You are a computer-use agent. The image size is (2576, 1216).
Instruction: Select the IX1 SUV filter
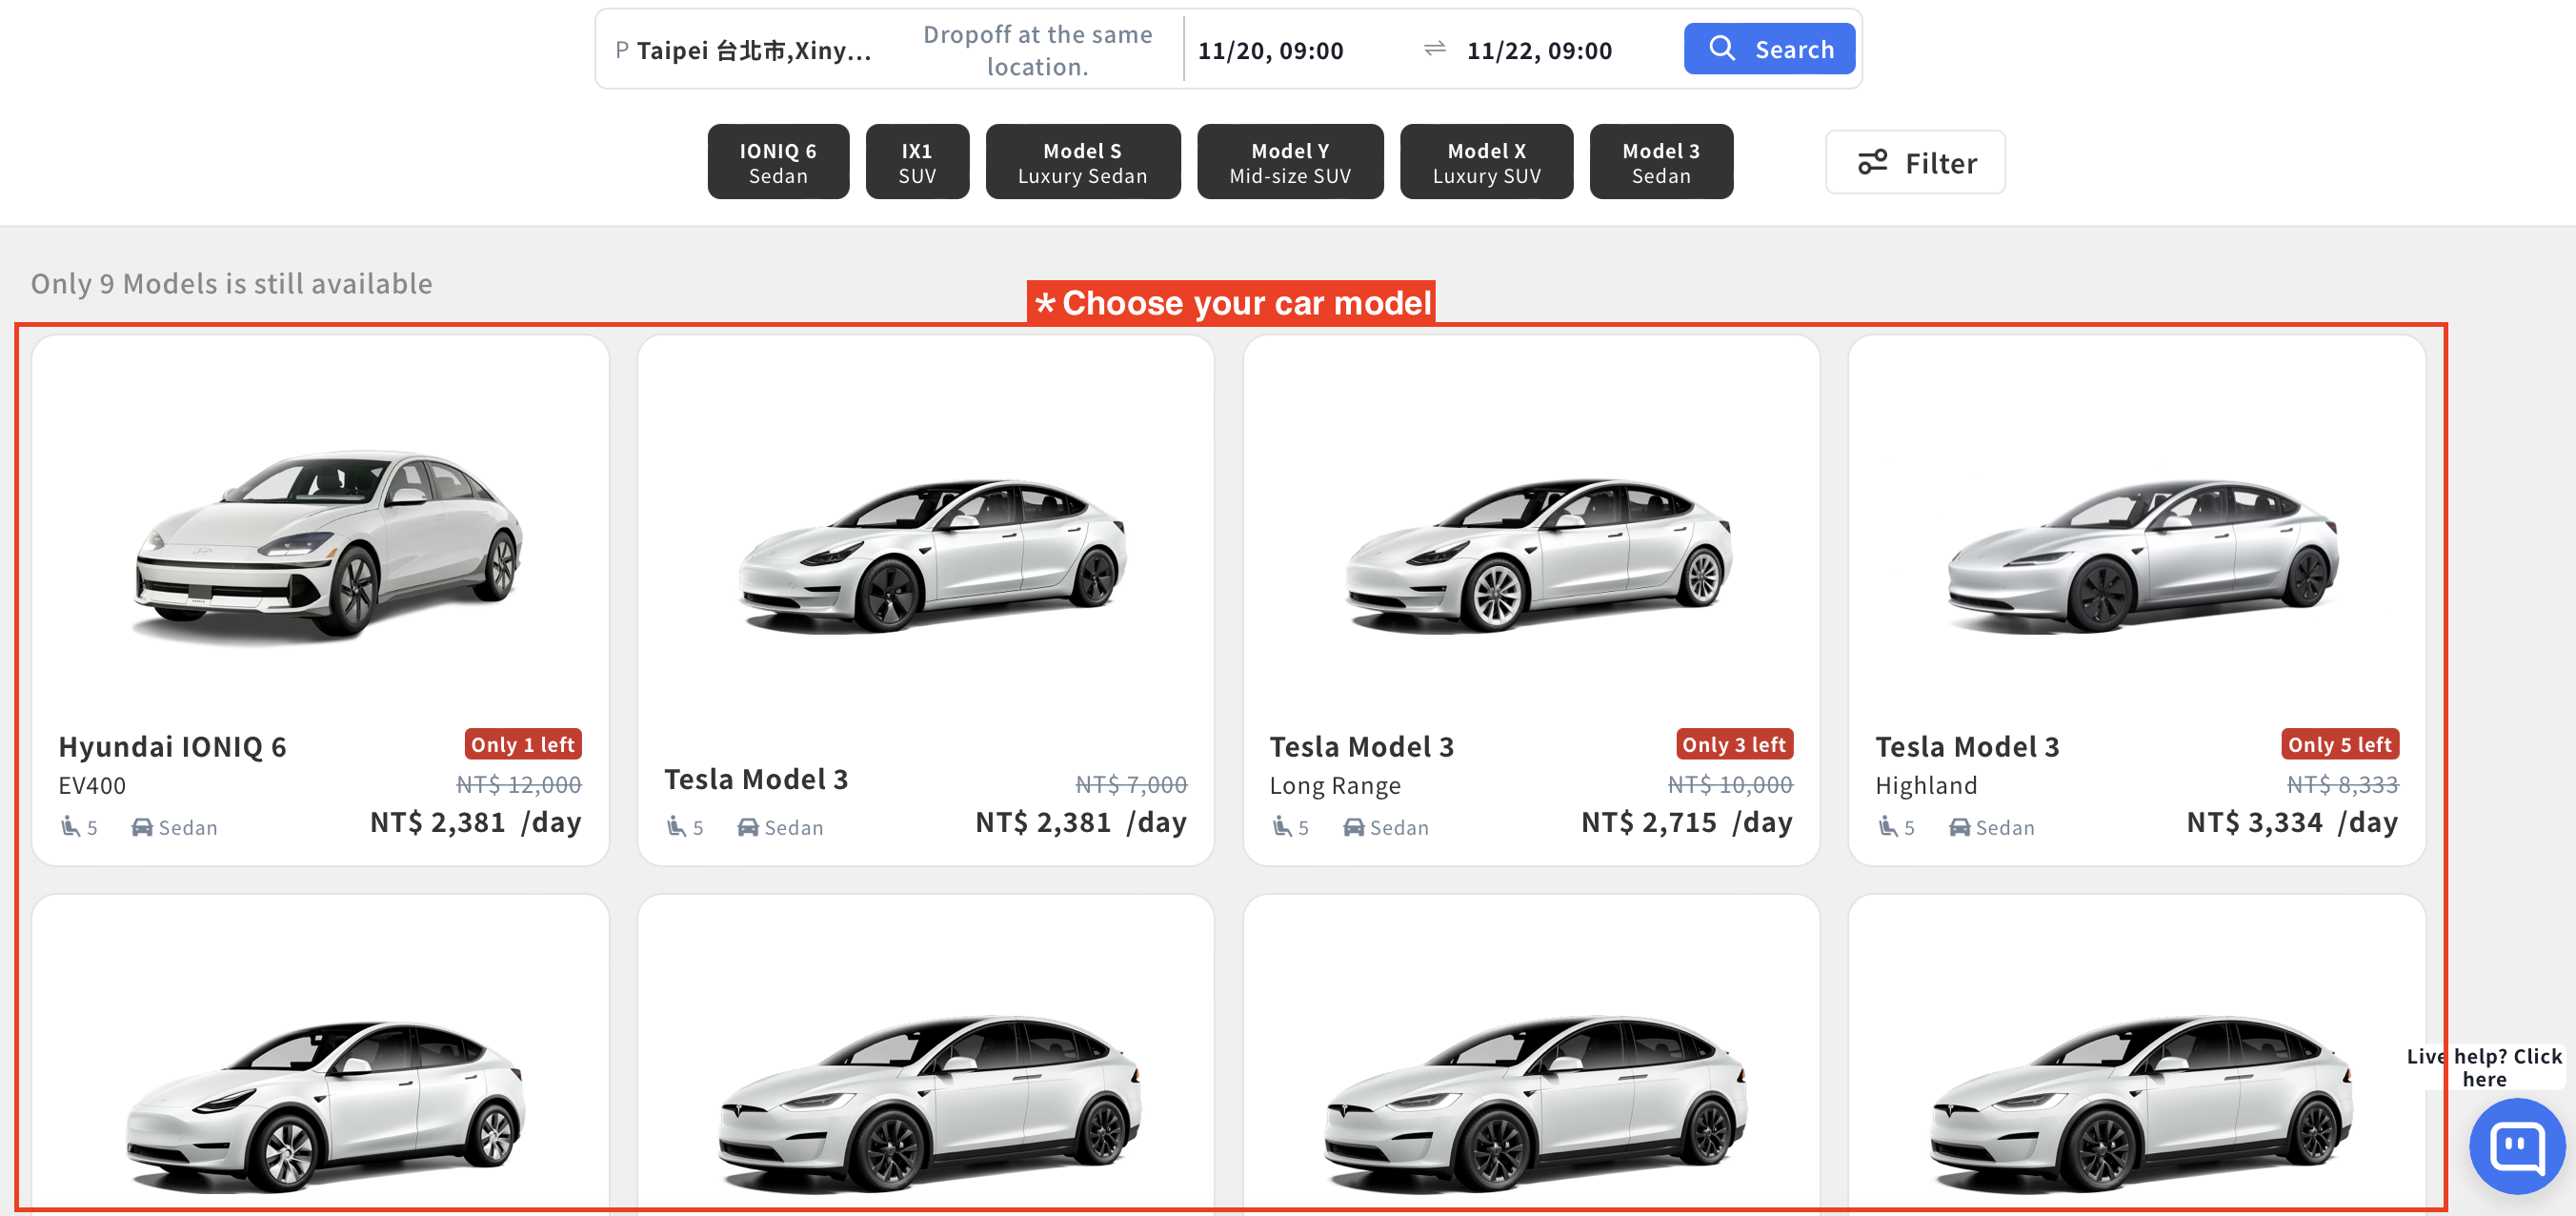[x=917, y=162]
